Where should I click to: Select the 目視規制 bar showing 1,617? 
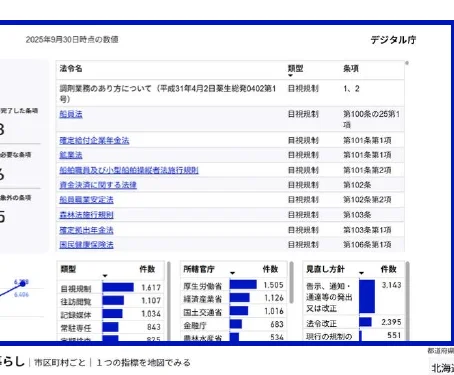[x=118, y=287]
